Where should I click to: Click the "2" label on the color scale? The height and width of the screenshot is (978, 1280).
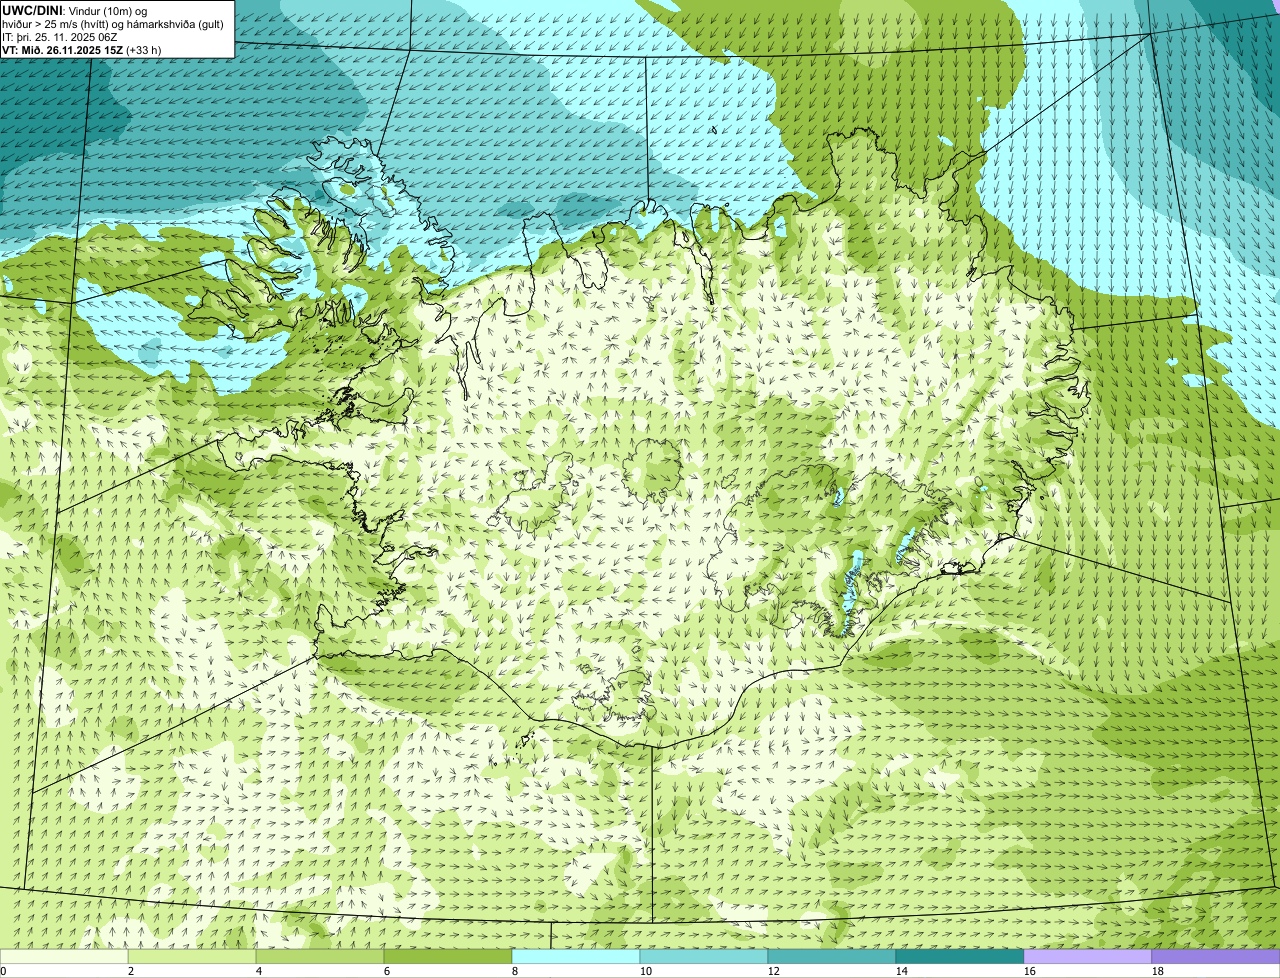pos(131,971)
